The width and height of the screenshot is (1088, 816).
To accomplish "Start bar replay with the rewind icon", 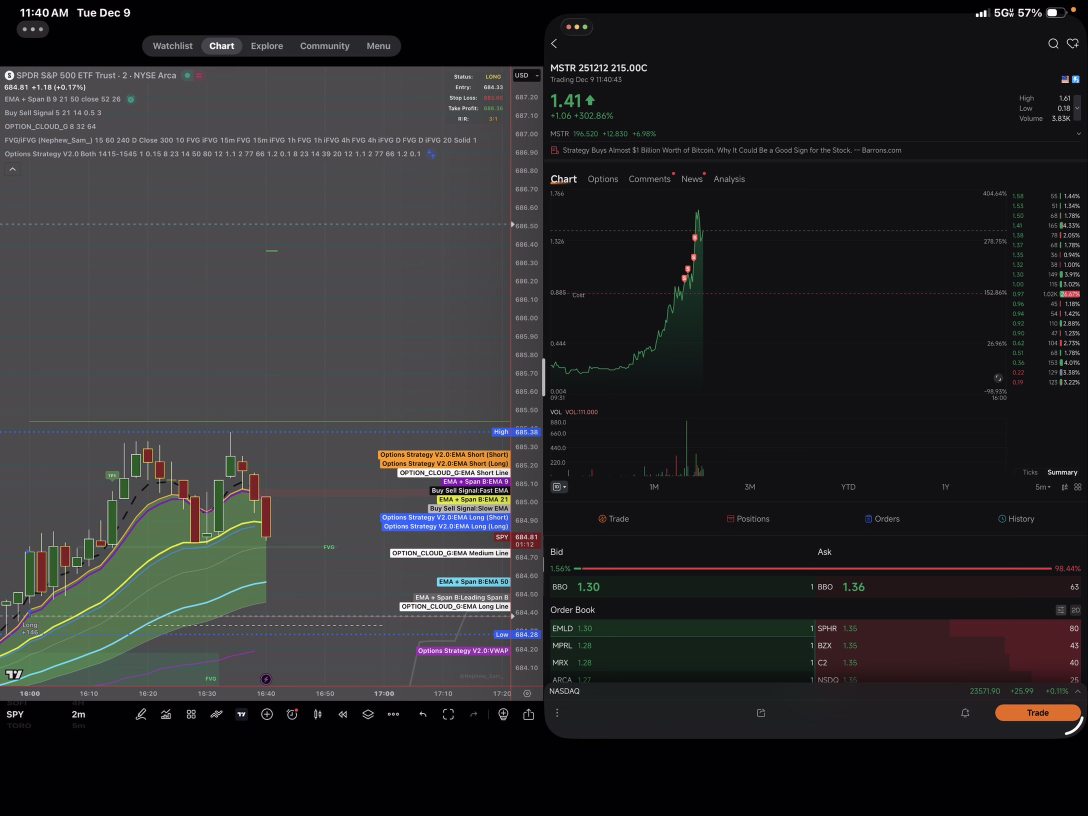I will click(x=343, y=714).
